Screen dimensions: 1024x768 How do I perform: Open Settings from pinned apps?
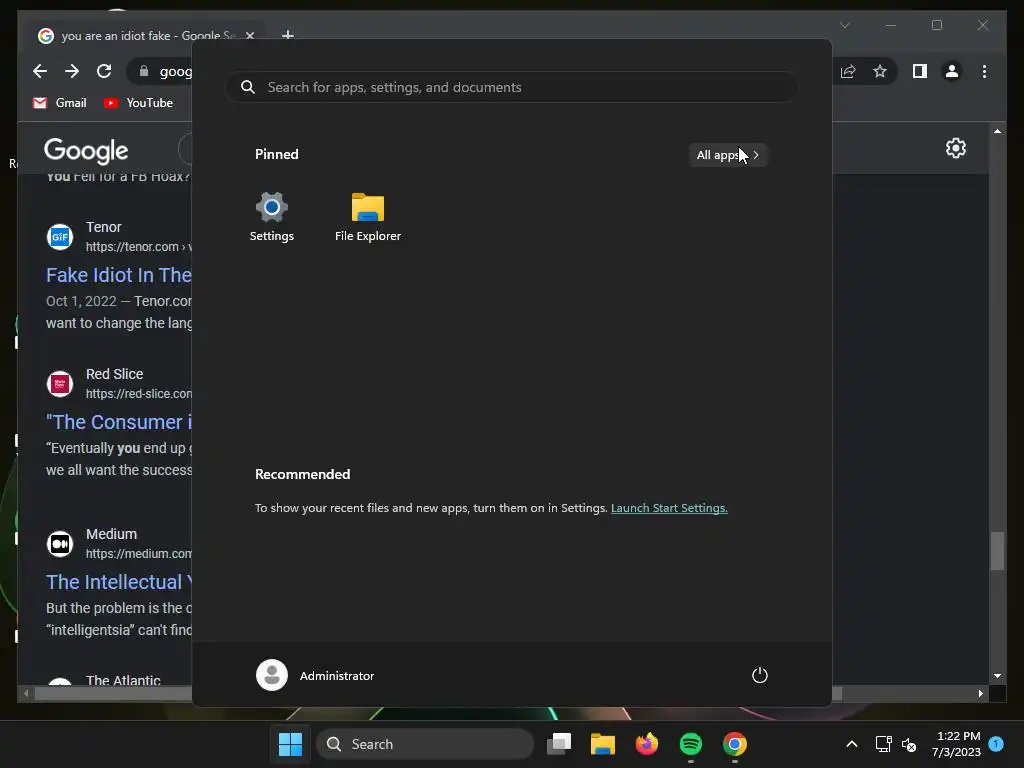click(x=272, y=217)
